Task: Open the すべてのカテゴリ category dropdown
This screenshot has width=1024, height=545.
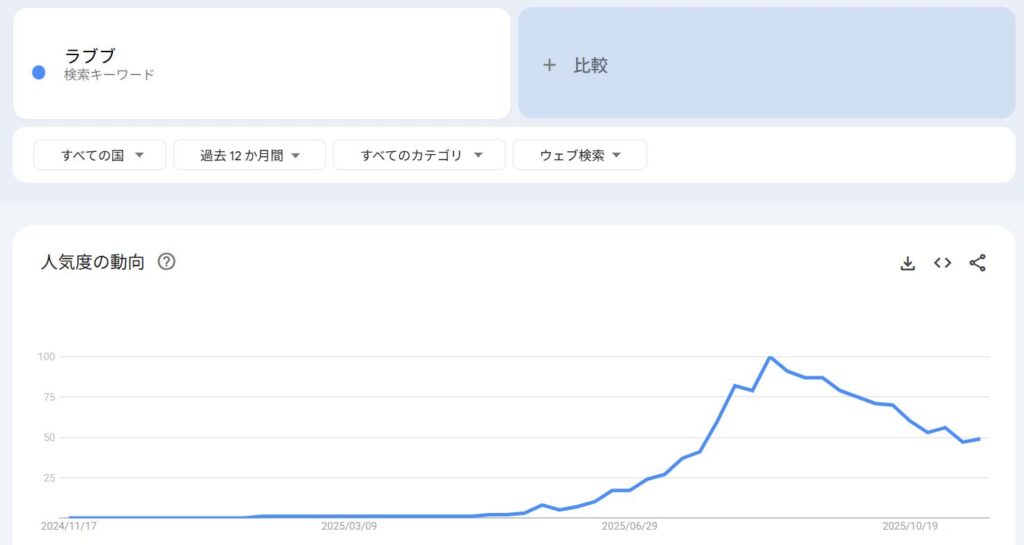Action: pos(419,155)
